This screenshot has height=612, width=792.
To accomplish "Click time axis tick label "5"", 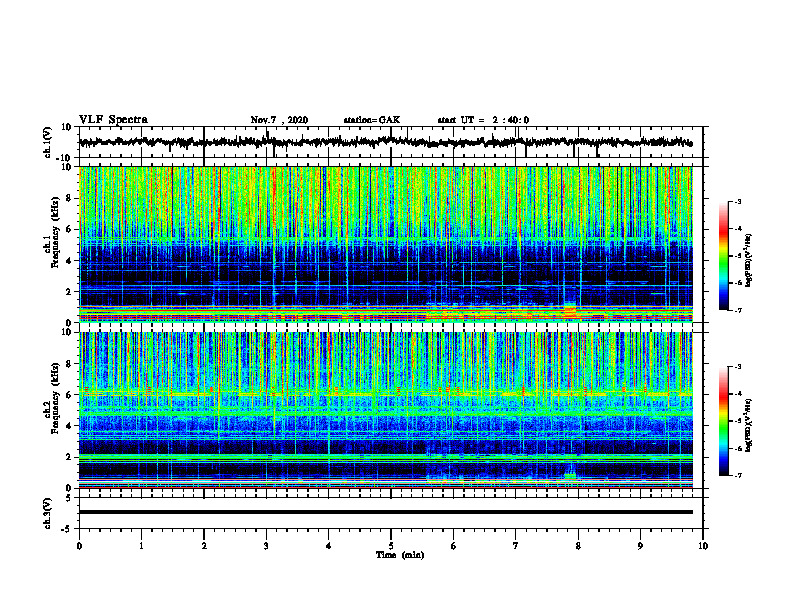I will tap(391, 546).
